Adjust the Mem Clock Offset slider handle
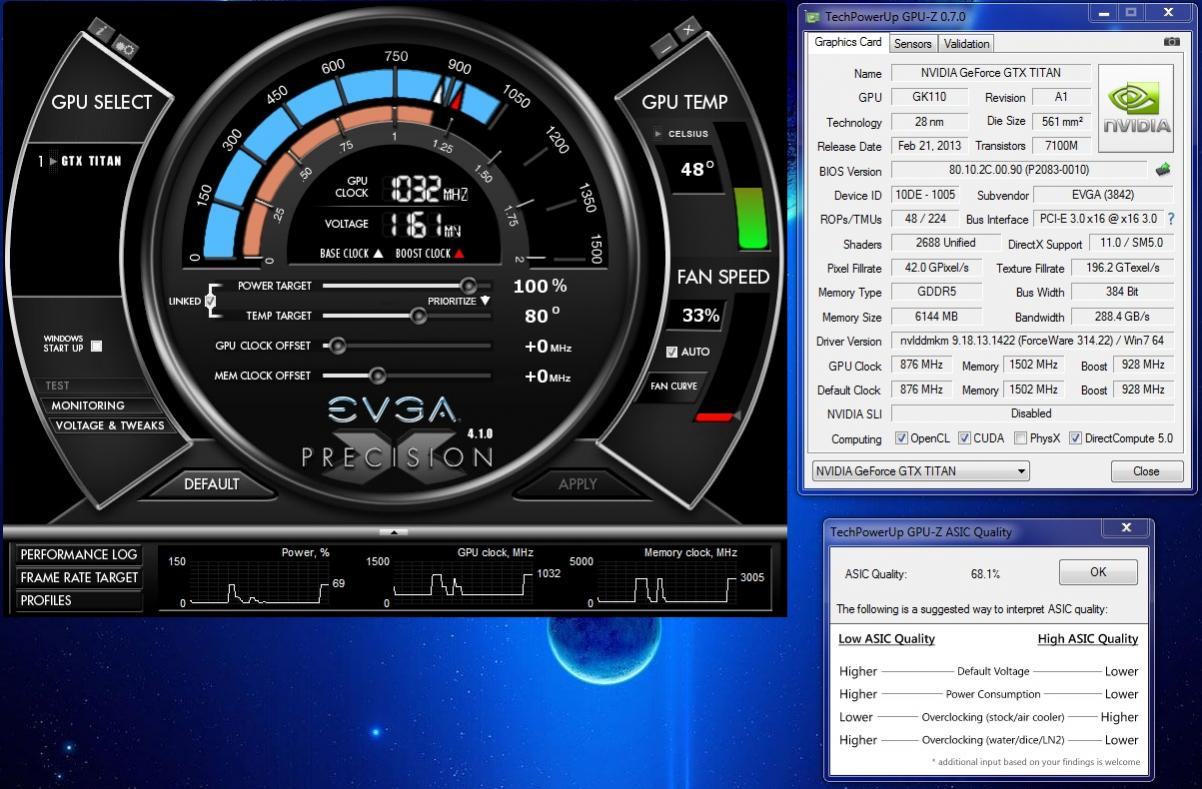1202x789 pixels. 377,376
